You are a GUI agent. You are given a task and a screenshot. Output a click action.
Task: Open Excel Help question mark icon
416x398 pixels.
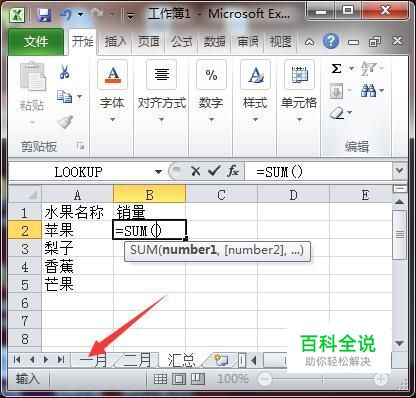(331, 42)
